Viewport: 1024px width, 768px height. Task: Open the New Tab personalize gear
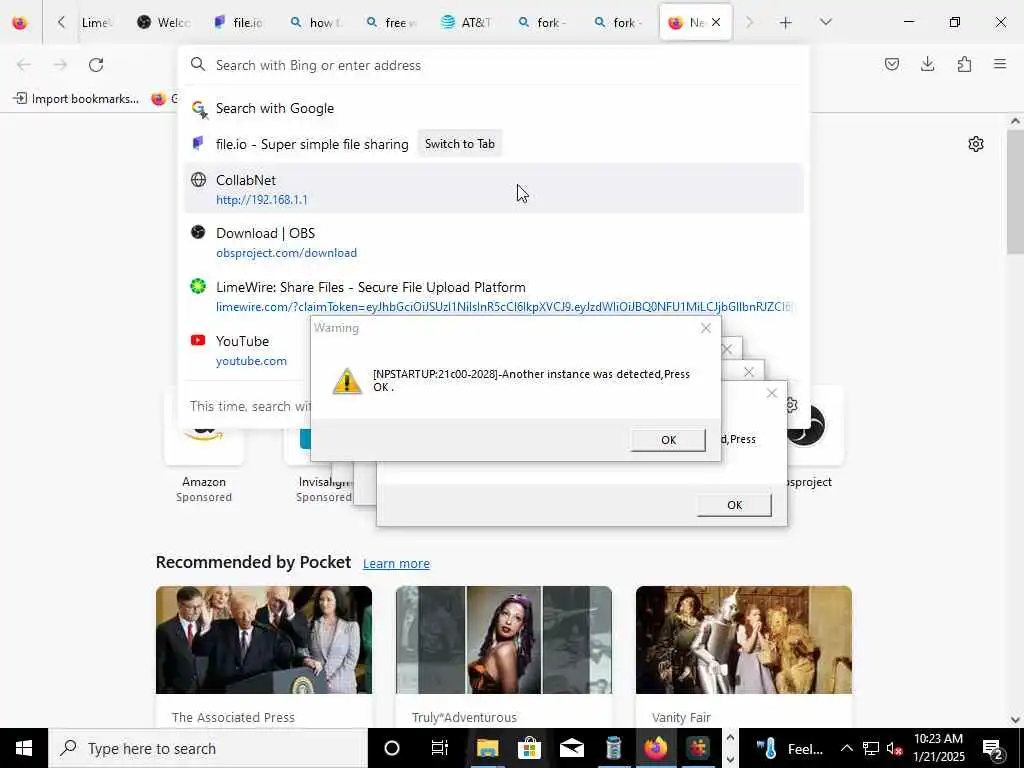click(976, 144)
